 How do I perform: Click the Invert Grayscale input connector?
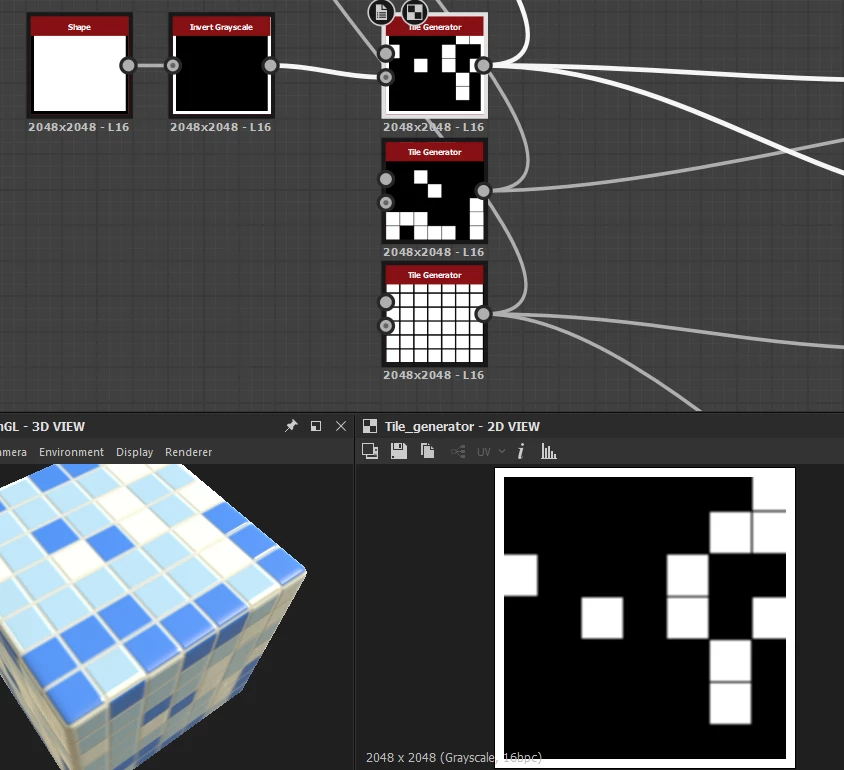tap(172, 65)
